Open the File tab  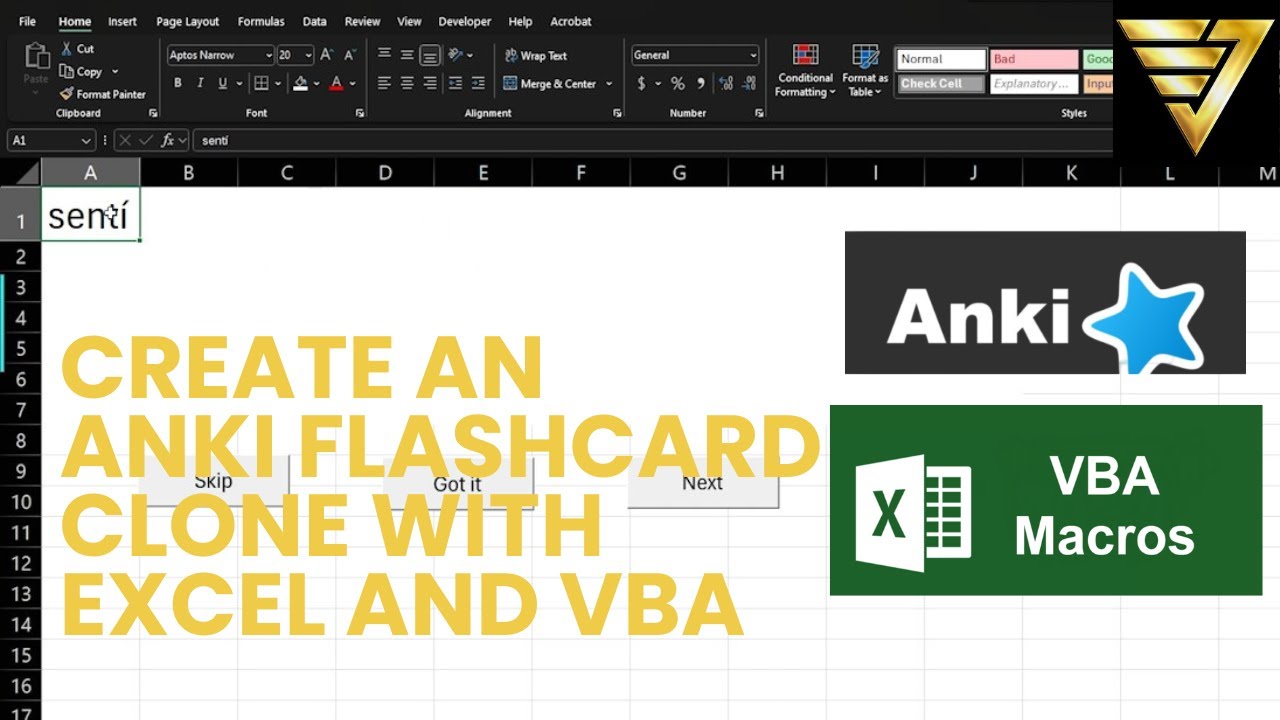(27, 21)
